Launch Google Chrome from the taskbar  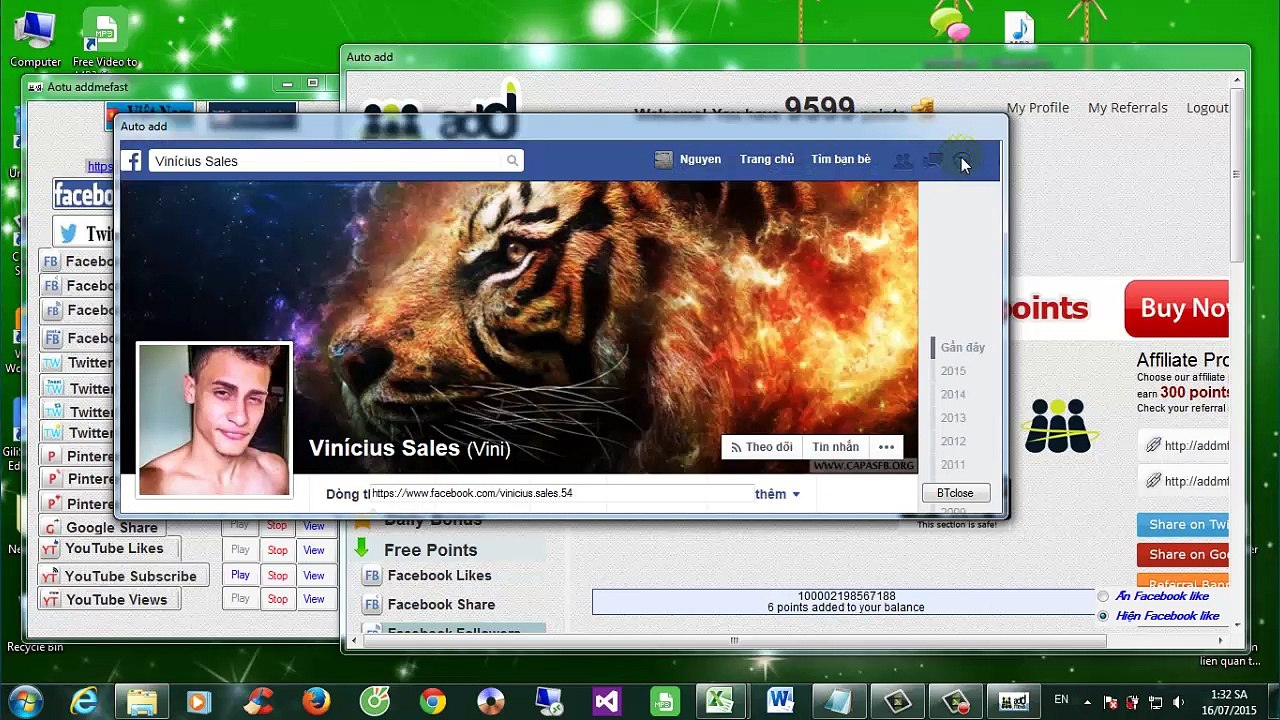433,701
